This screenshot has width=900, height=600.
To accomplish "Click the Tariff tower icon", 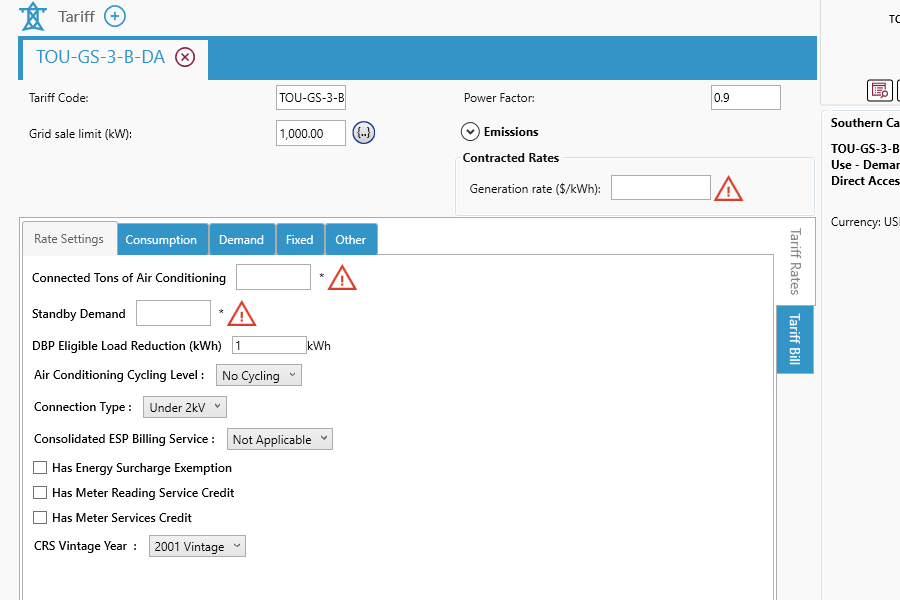I will (33, 17).
